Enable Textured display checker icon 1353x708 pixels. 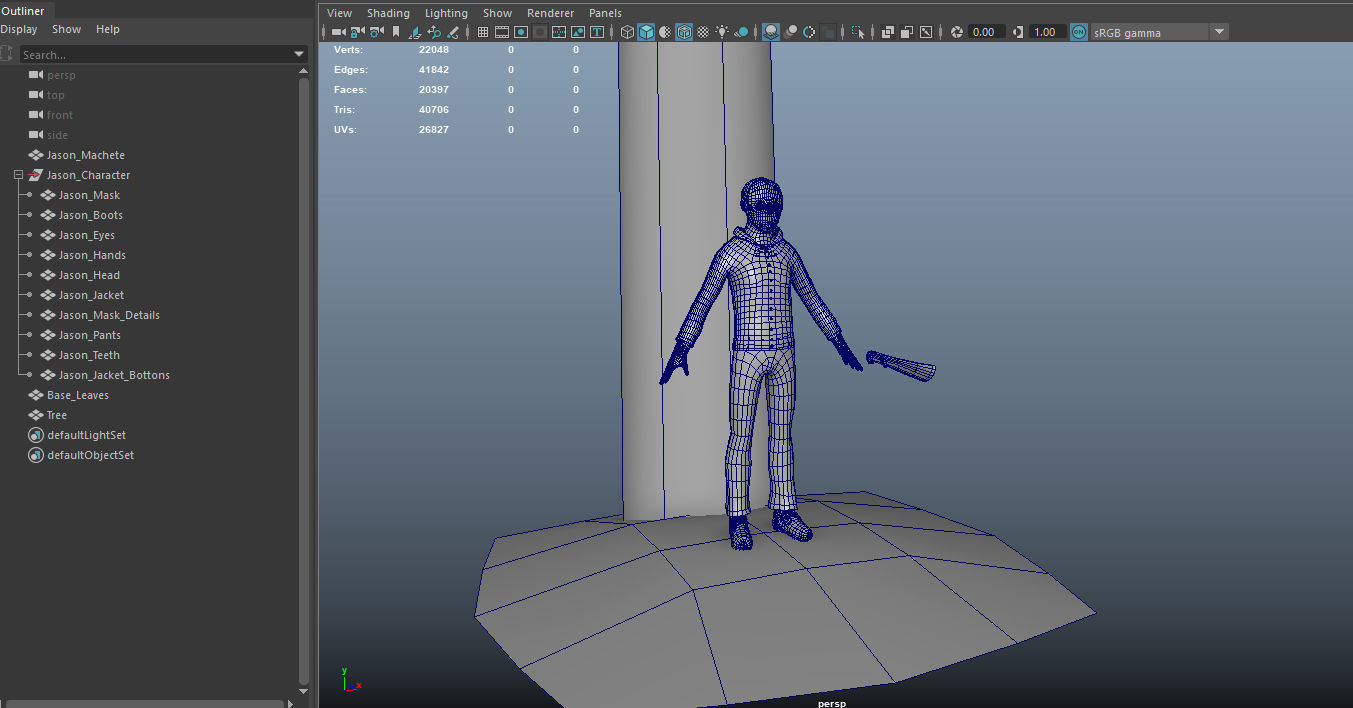point(704,32)
